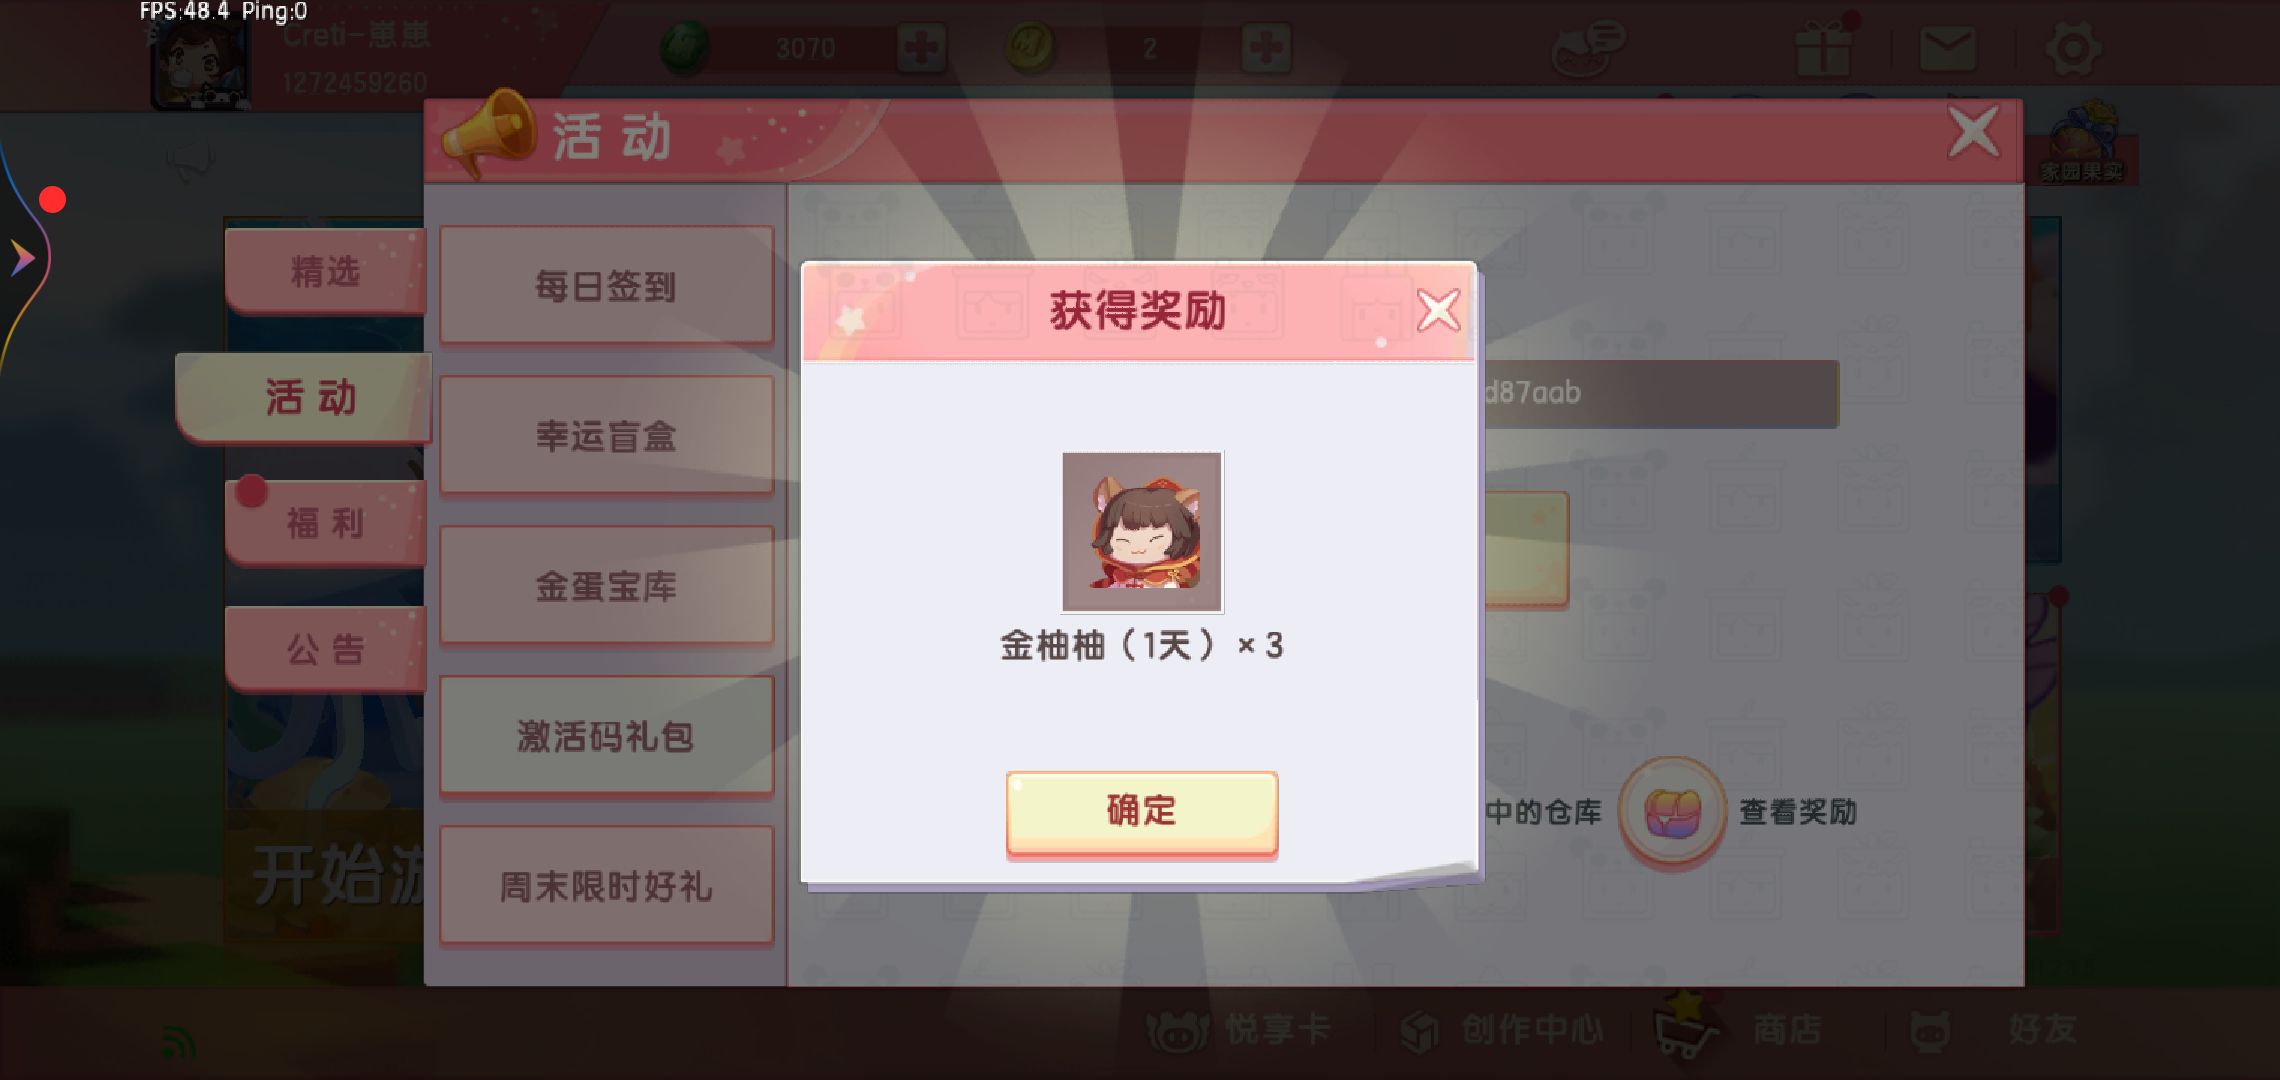Screen dimensions: 2280x1080
Task: Select 幸运盲盒 lucky blind box
Action: coord(606,436)
